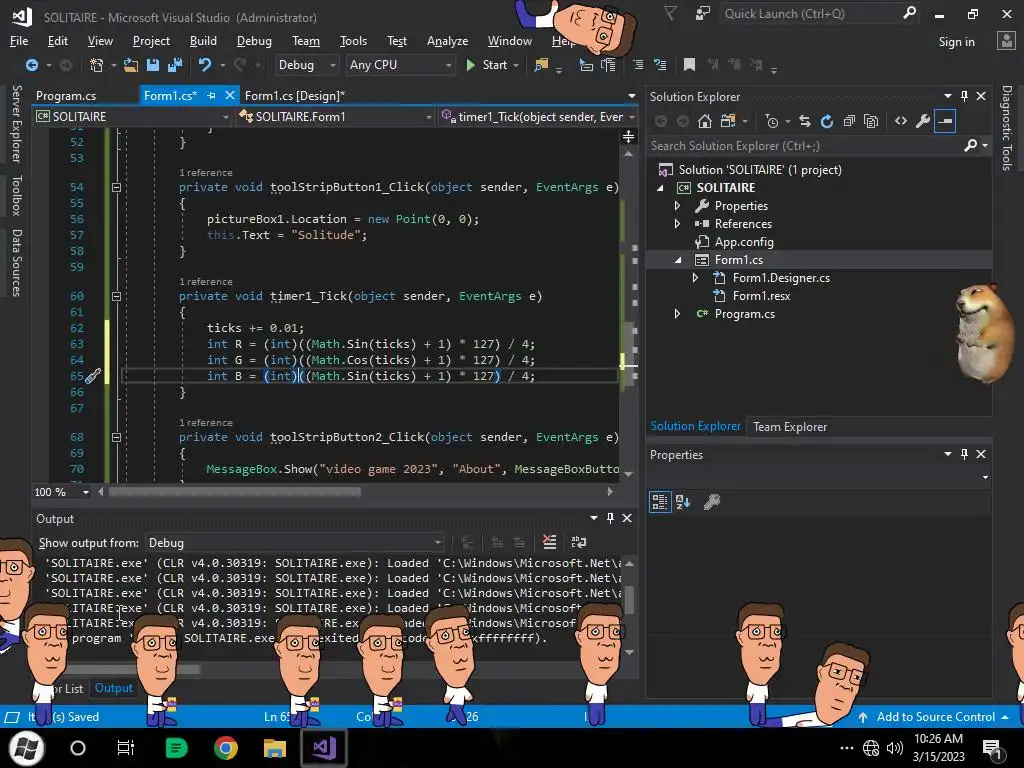Click the Navigate Backward toolbar arrow

(31, 65)
